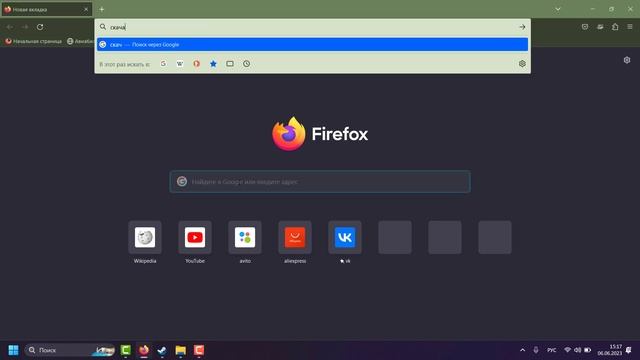This screenshot has height=360, width=640.
Task: Open the first empty shortcut tile
Action: pyautogui.click(x=395, y=238)
